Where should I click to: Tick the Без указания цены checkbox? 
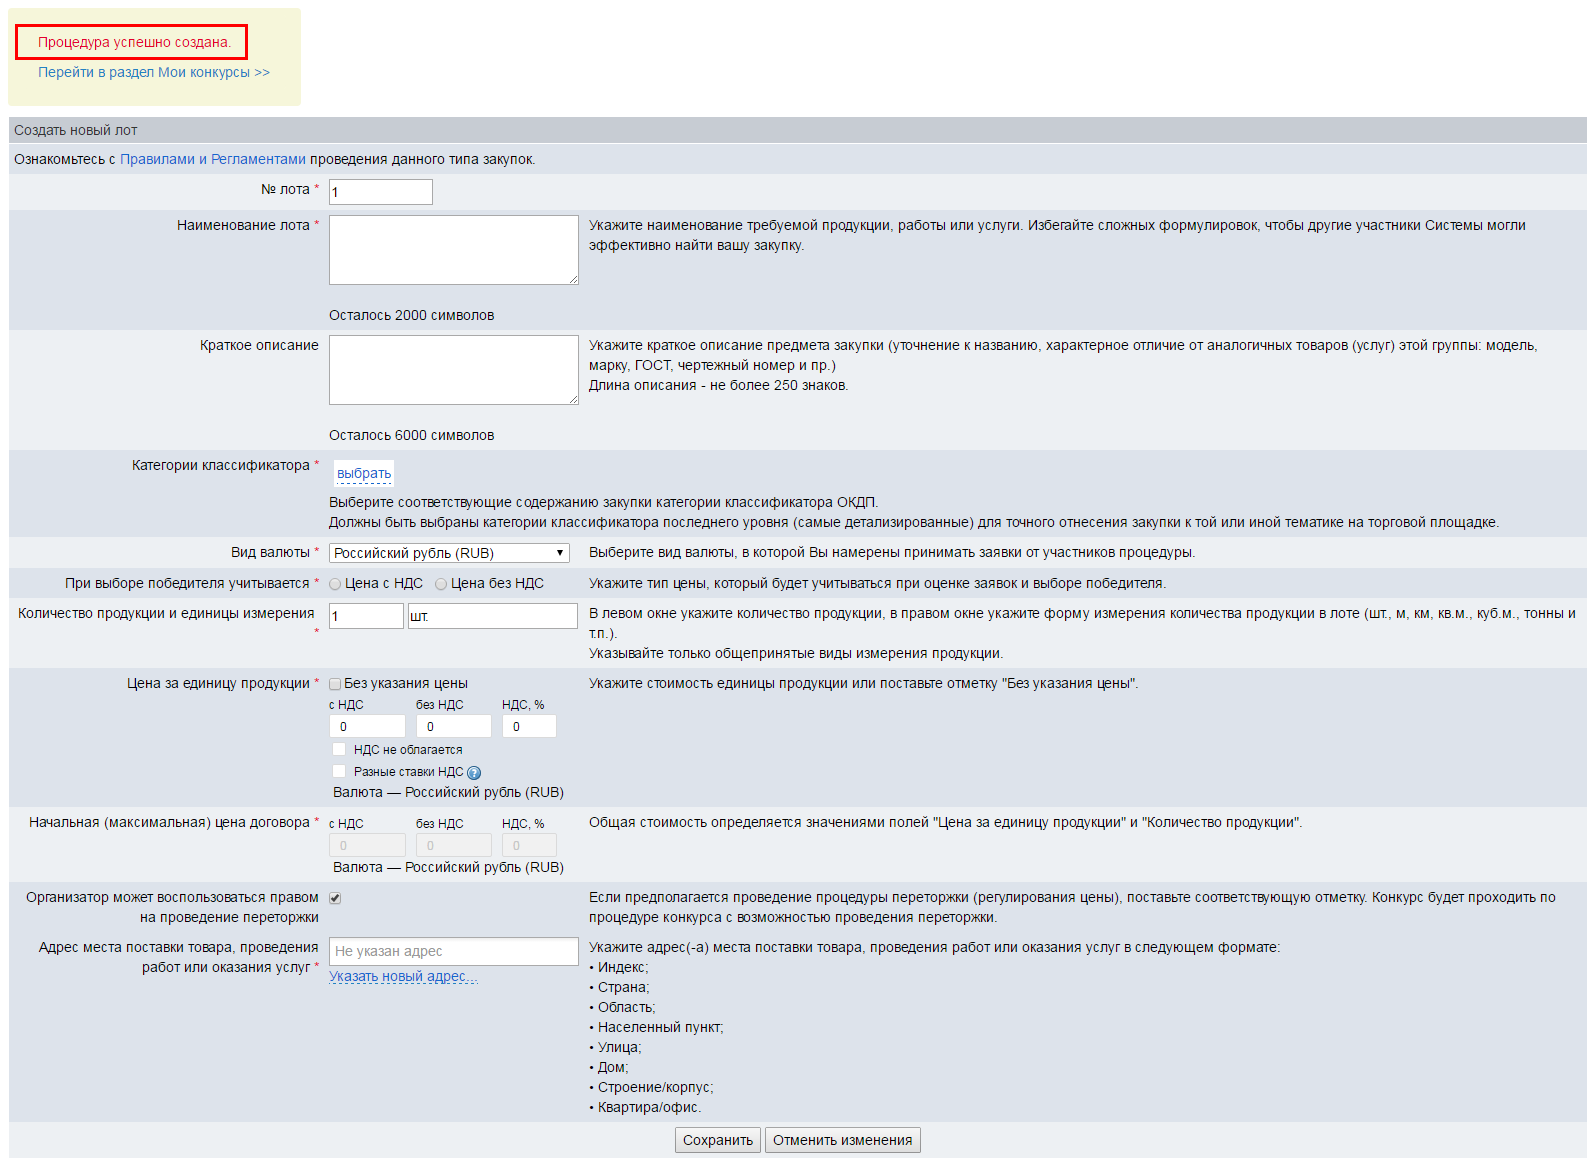pos(335,684)
